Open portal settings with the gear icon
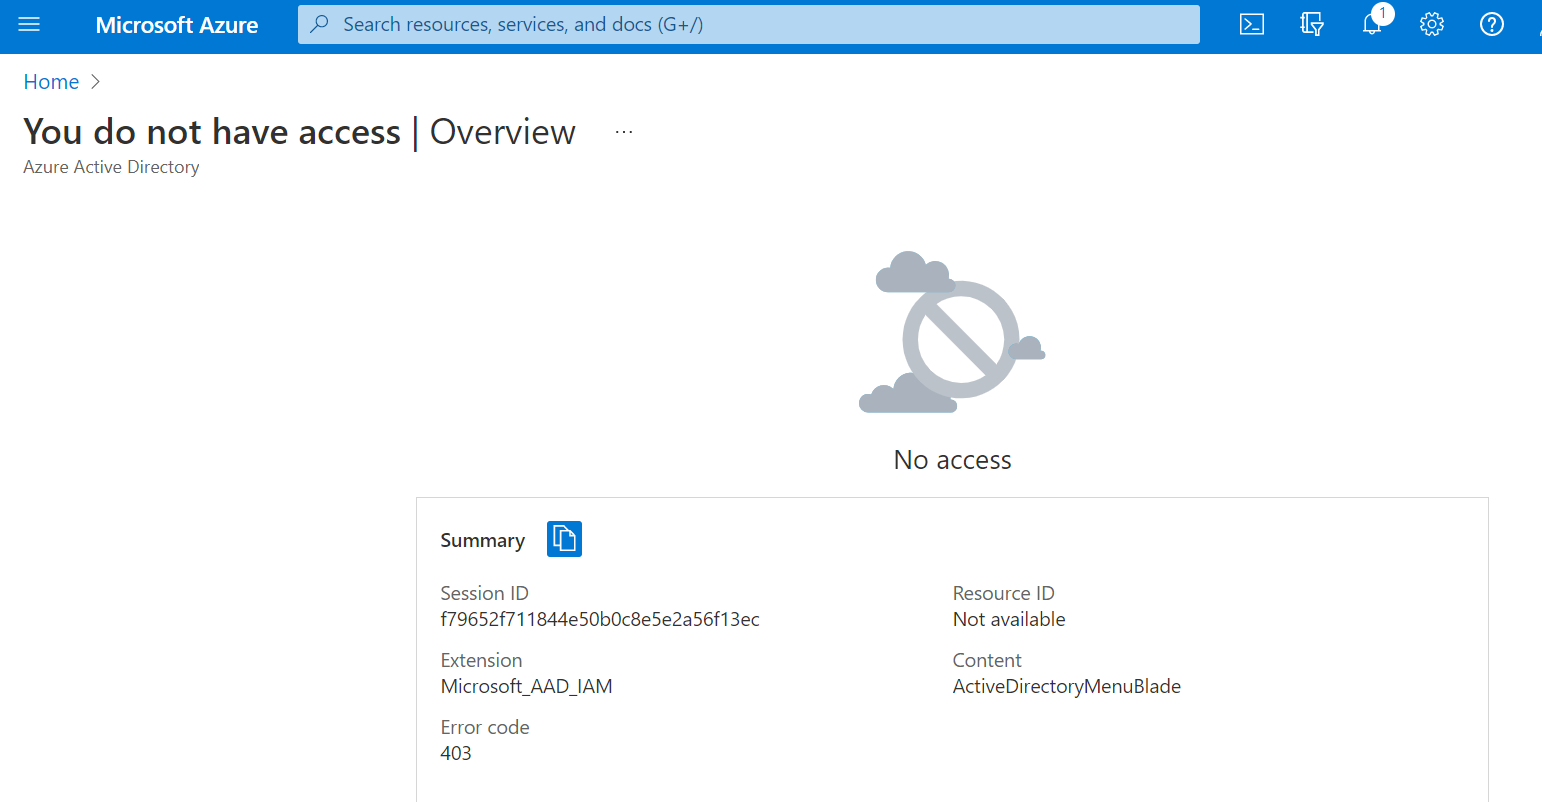Image resolution: width=1542 pixels, height=802 pixels. click(x=1431, y=24)
